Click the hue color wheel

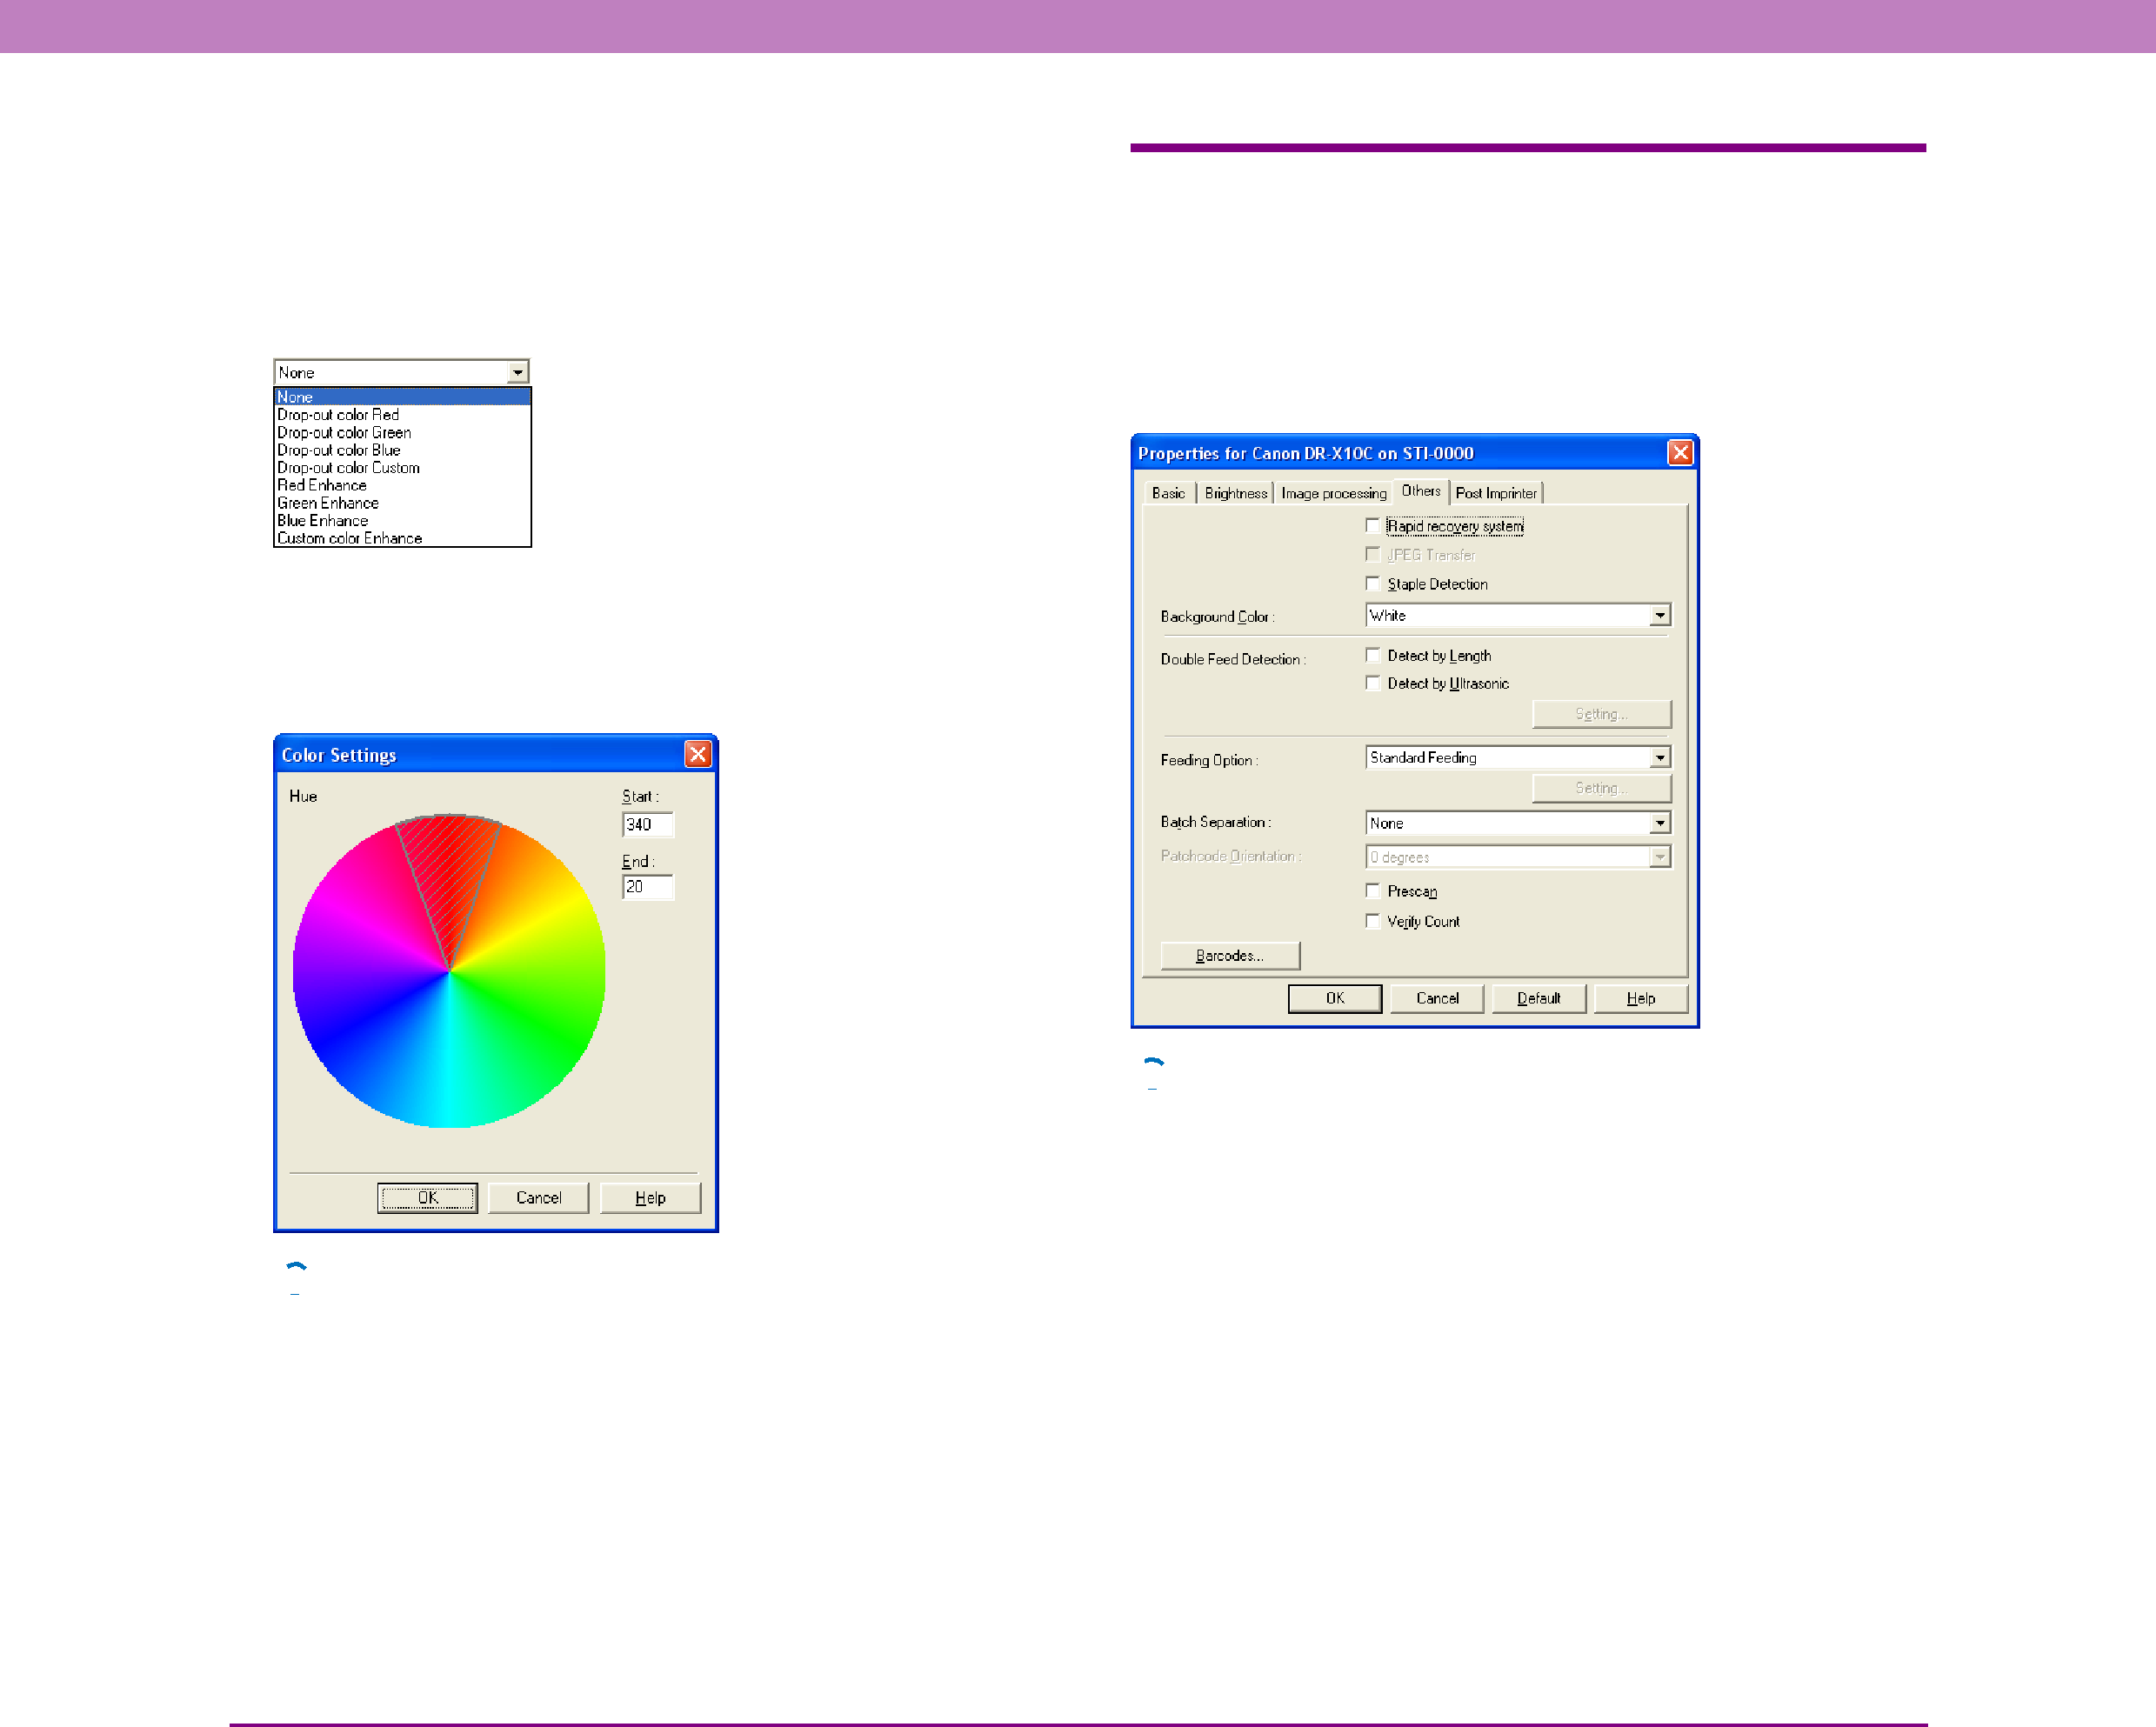pyautogui.click(x=448, y=970)
